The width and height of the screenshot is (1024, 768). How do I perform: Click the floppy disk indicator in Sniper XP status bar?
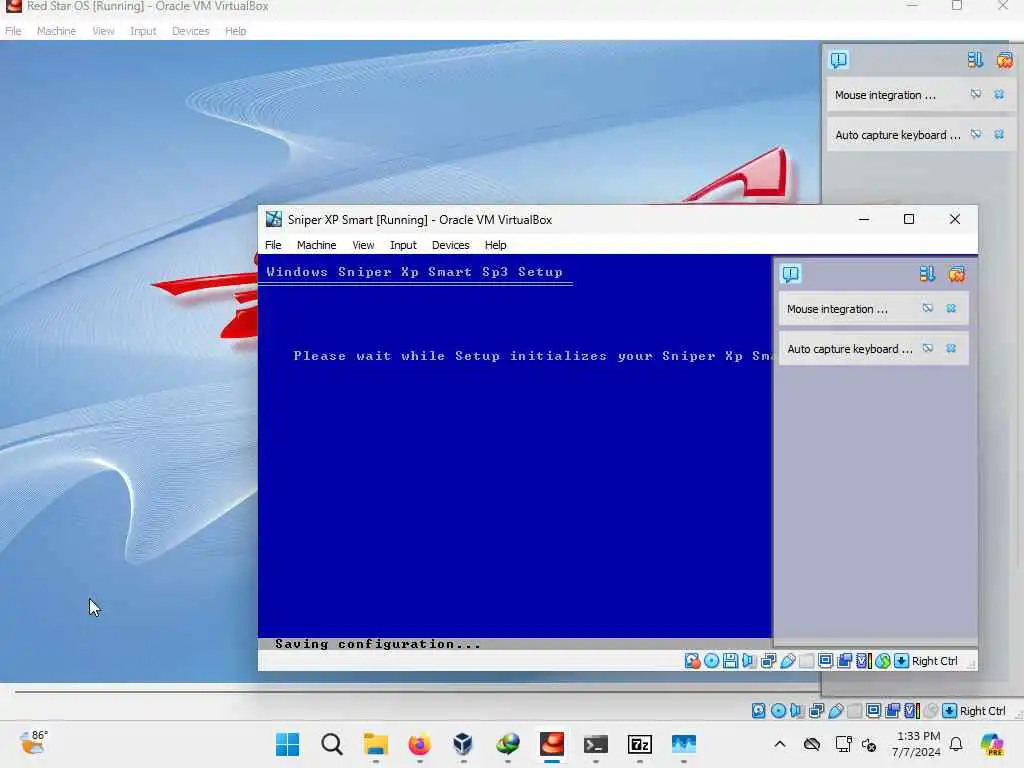(730, 661)
